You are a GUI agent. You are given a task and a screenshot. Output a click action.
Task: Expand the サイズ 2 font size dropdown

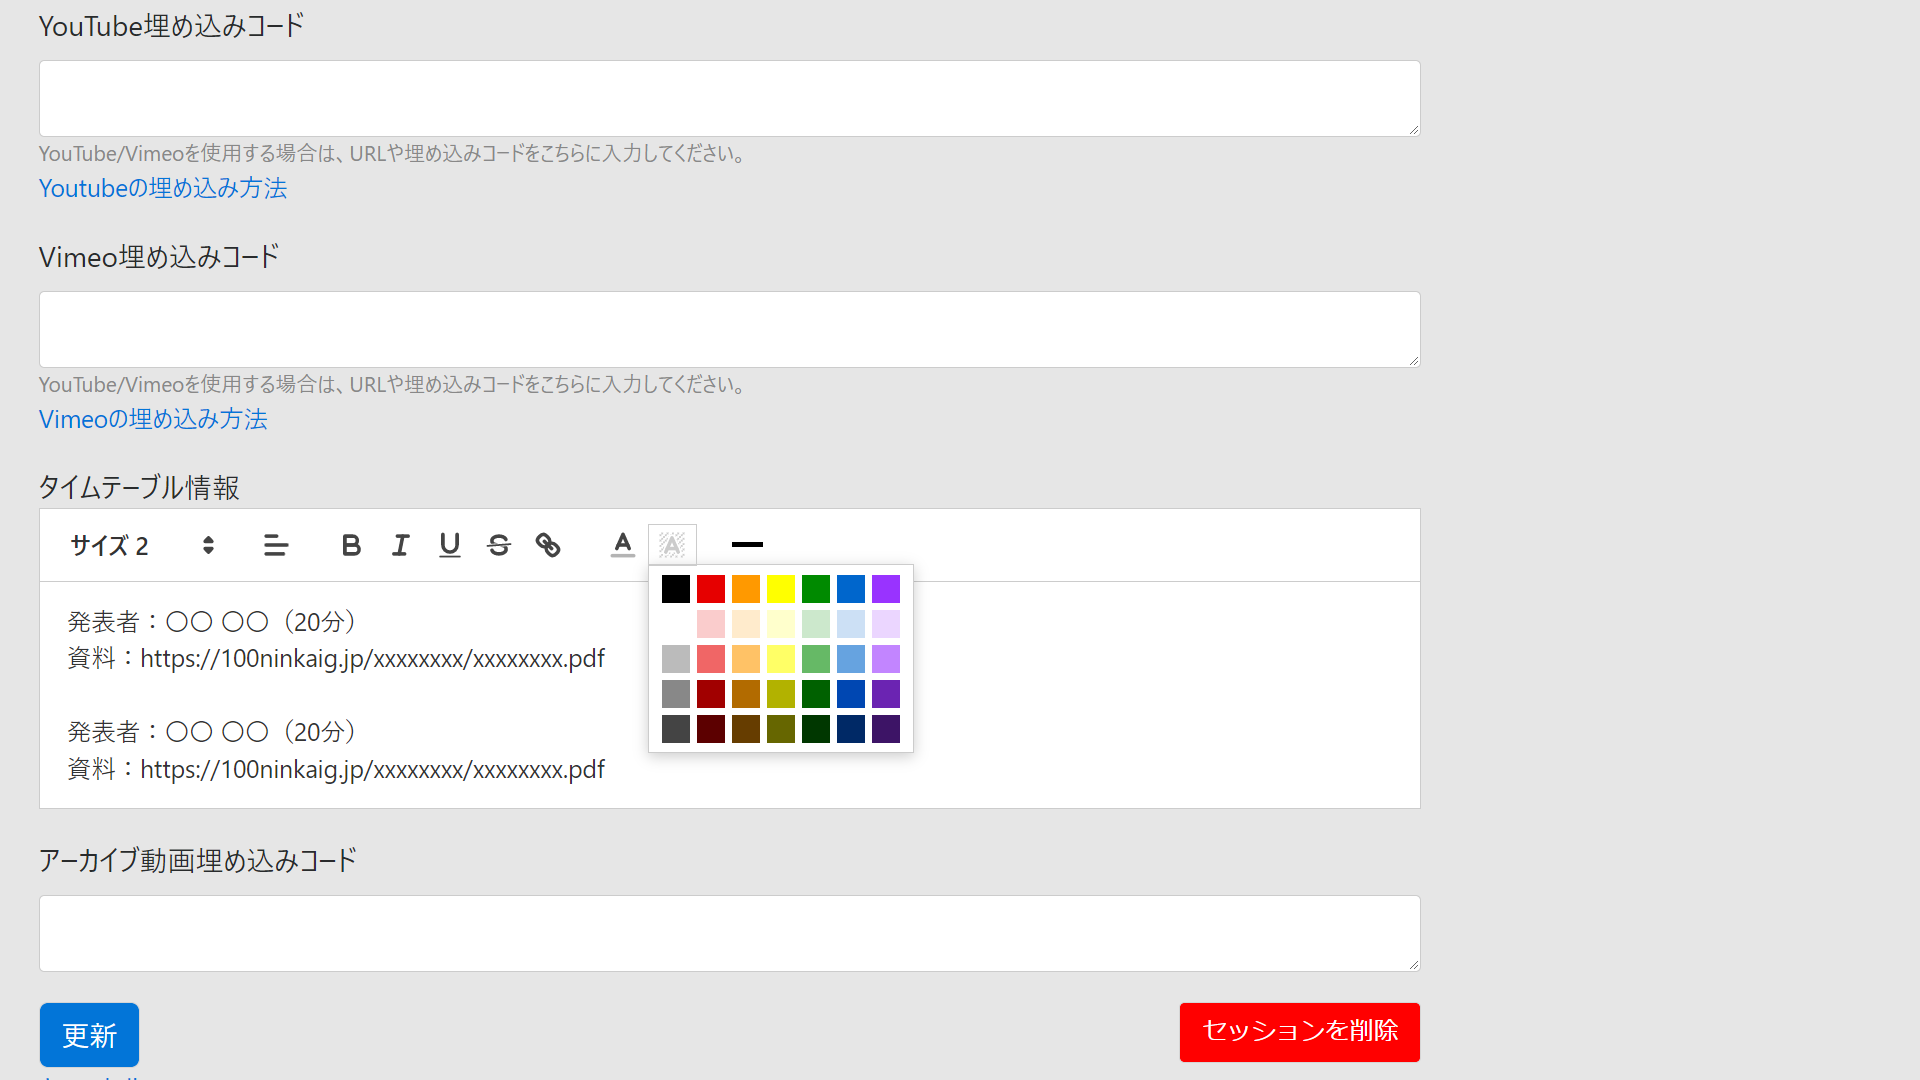tap(141, 545)
